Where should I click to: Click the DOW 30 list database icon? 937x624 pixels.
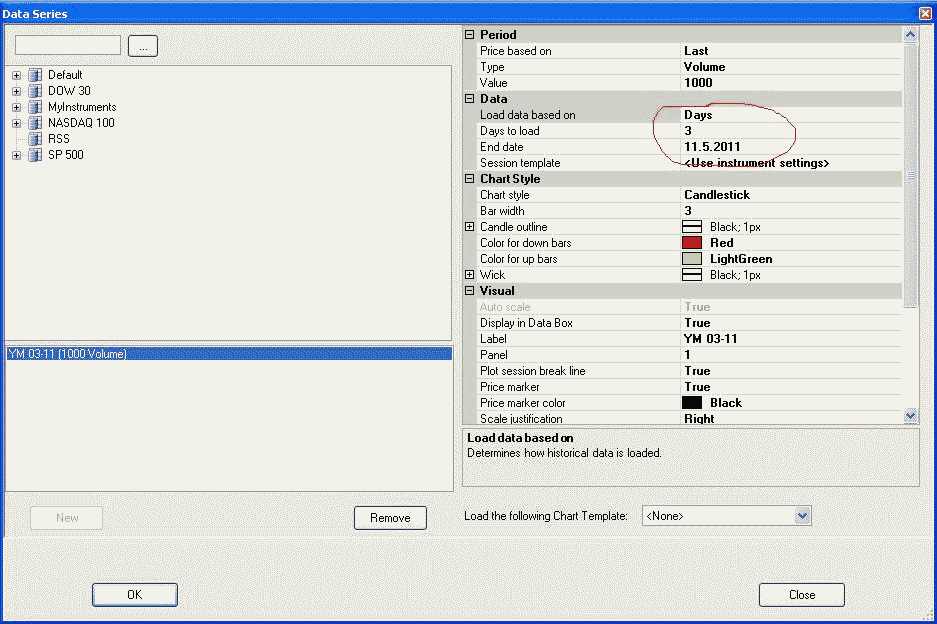[x=35, y=91]
